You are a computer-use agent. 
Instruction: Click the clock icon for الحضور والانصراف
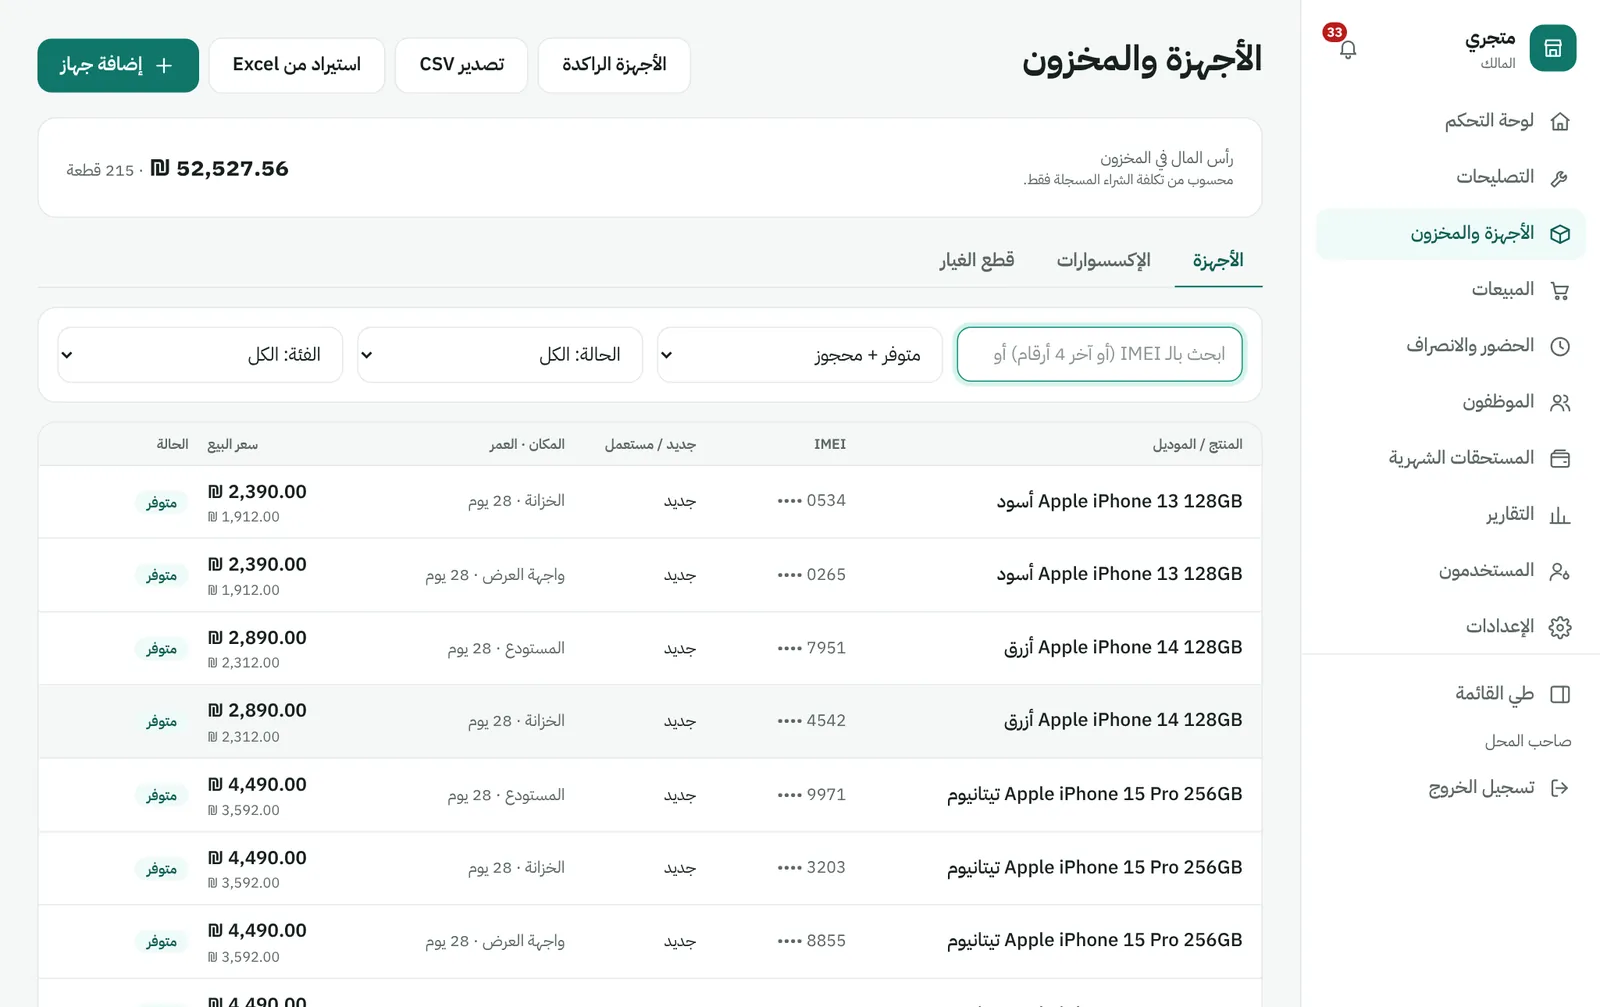[x=1559, y=346]
